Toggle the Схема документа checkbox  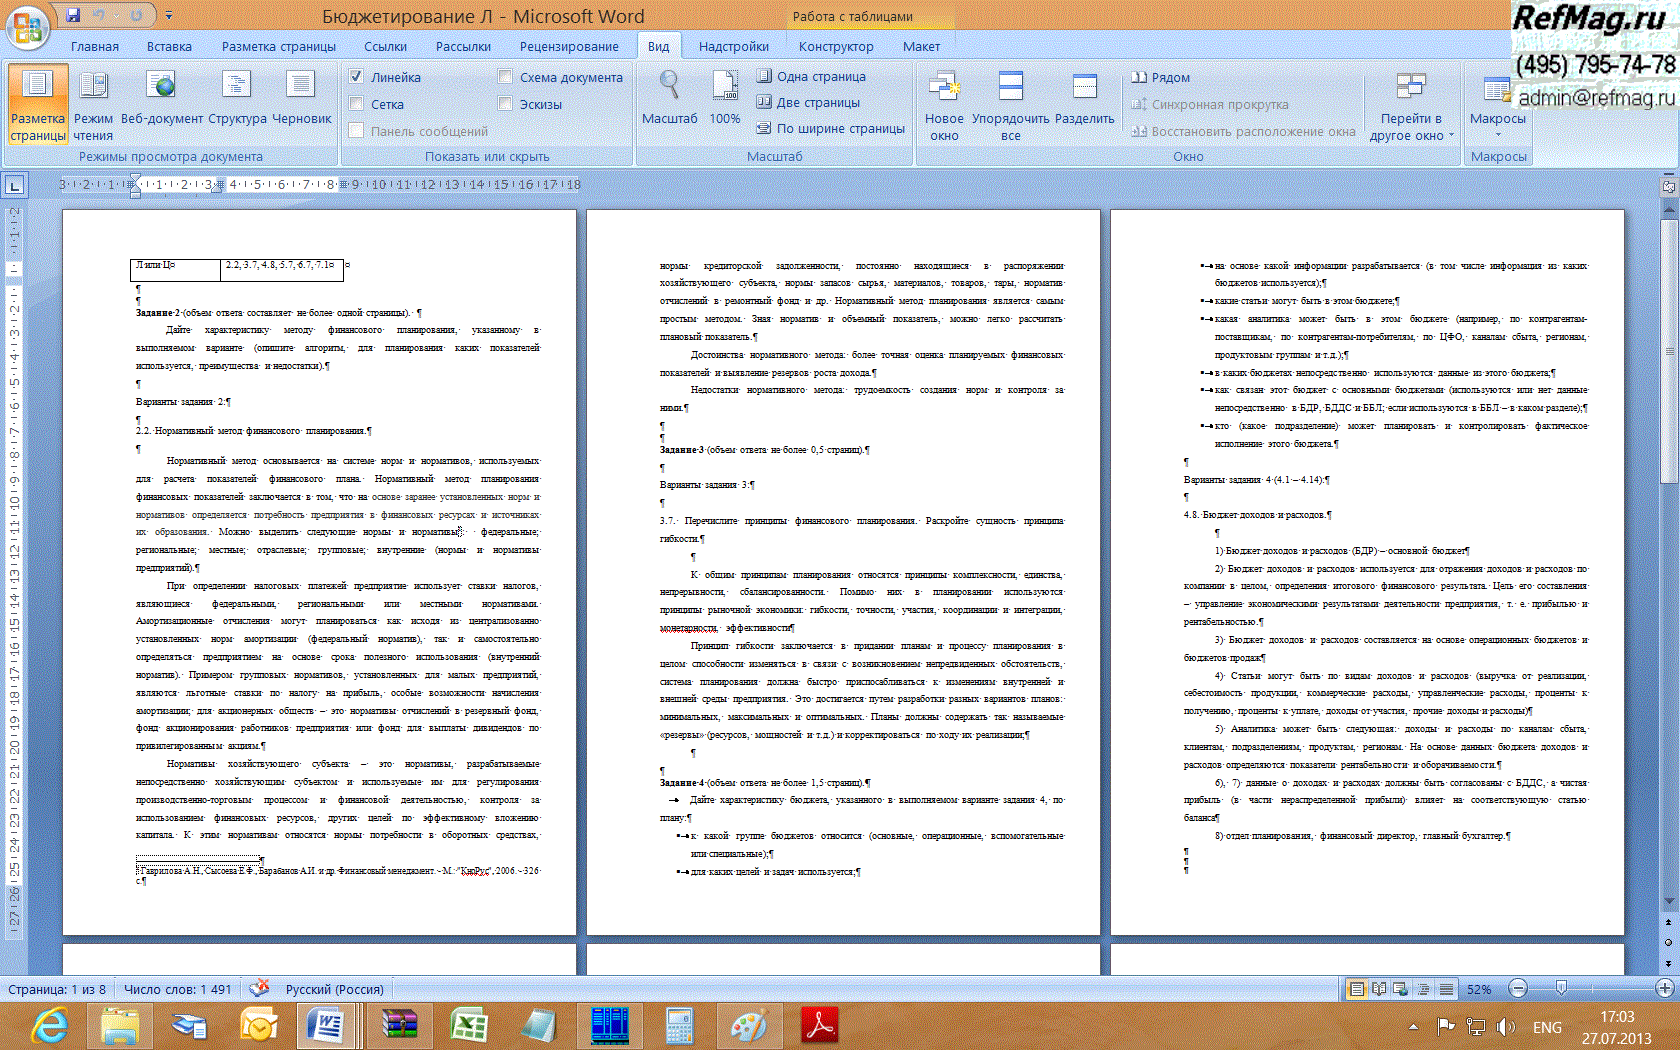tap(506, 77)
